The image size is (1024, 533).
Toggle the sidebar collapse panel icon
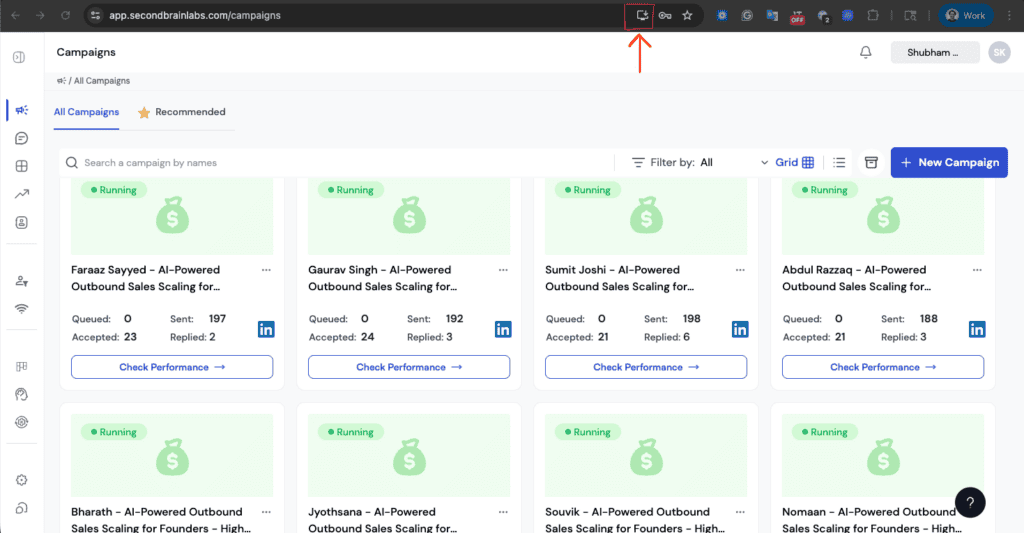(19, 57)
